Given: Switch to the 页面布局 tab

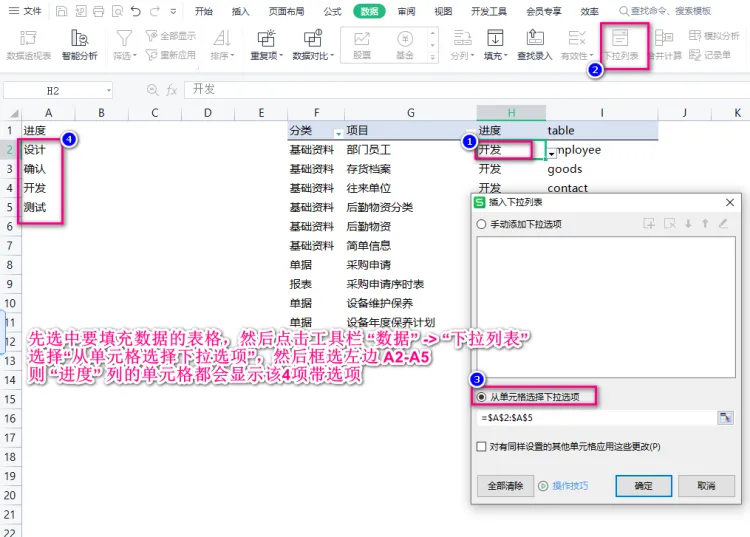Looking at the screenshot, I should coord(287,11).
